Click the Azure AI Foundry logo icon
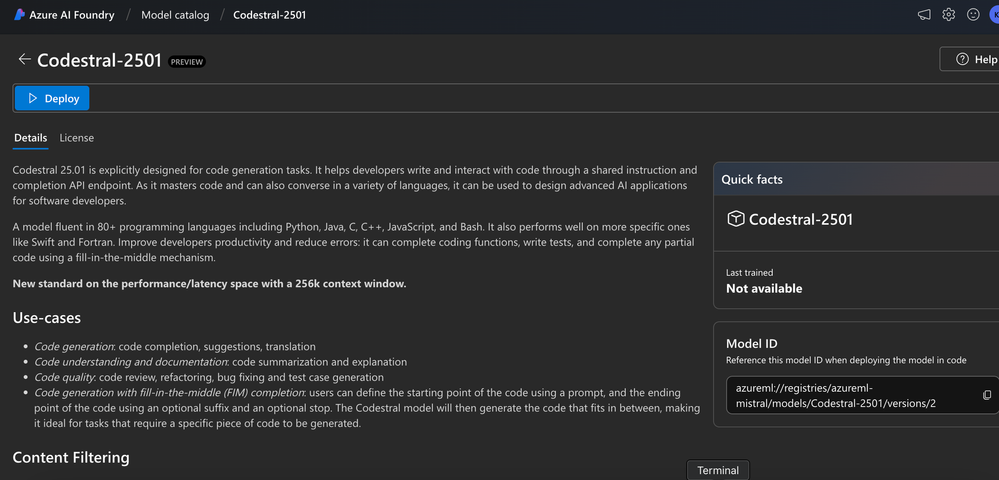This screenshot has height=480, width=999. coord(20,15)
